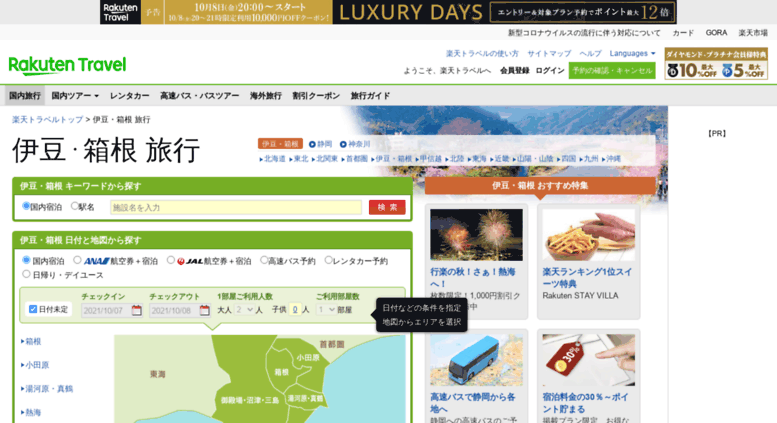Viewport: 777px width, 423px height.
Task: Click the 箱根 region on the map
Action: [x=281, y=371]
